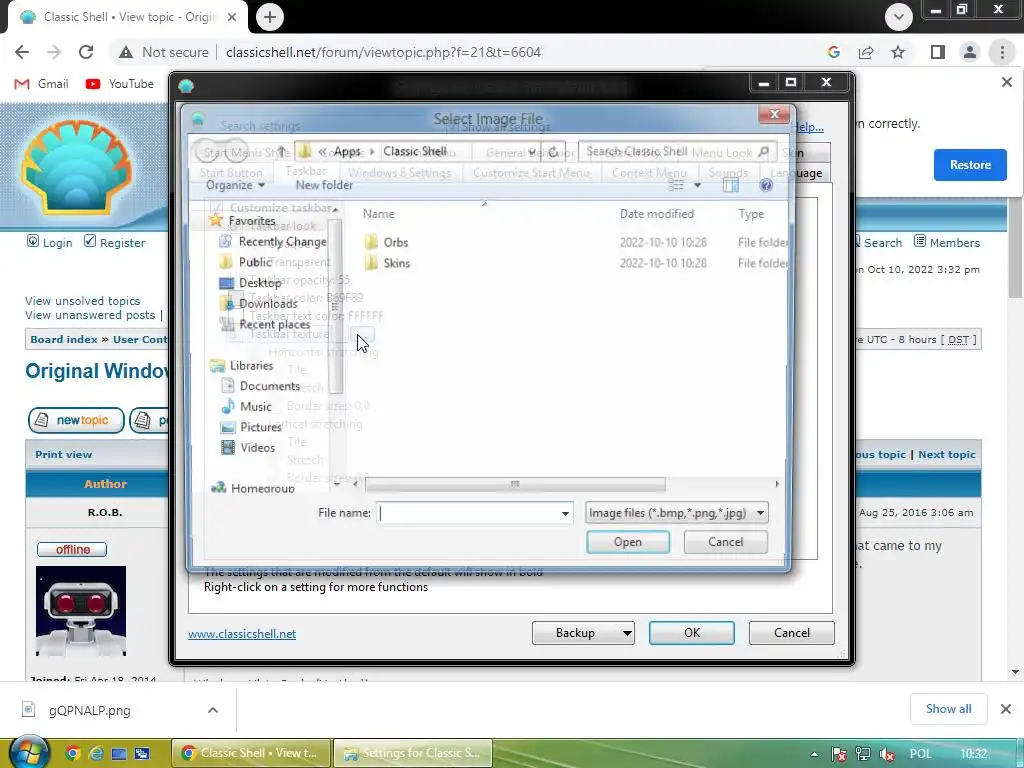The width and height of the screenshot is (1024, 768).
Task: Open the Chrome side panel icon
Action: [x=938, y=52]
